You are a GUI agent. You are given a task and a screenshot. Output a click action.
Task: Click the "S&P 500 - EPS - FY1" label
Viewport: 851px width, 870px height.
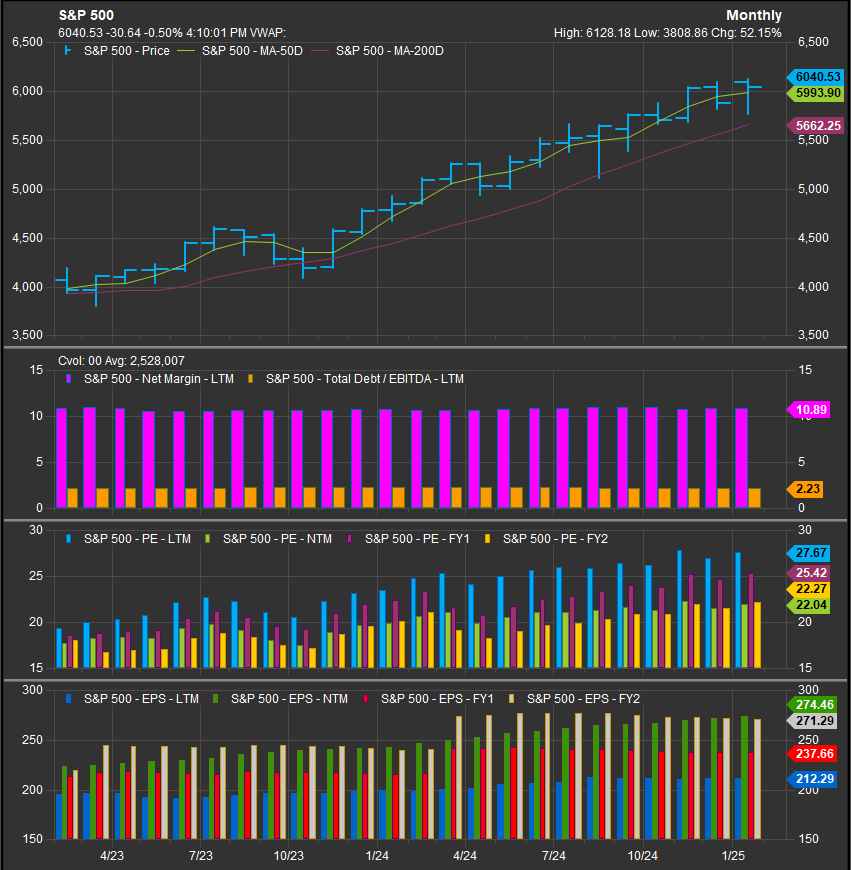(x=437, y=699)
